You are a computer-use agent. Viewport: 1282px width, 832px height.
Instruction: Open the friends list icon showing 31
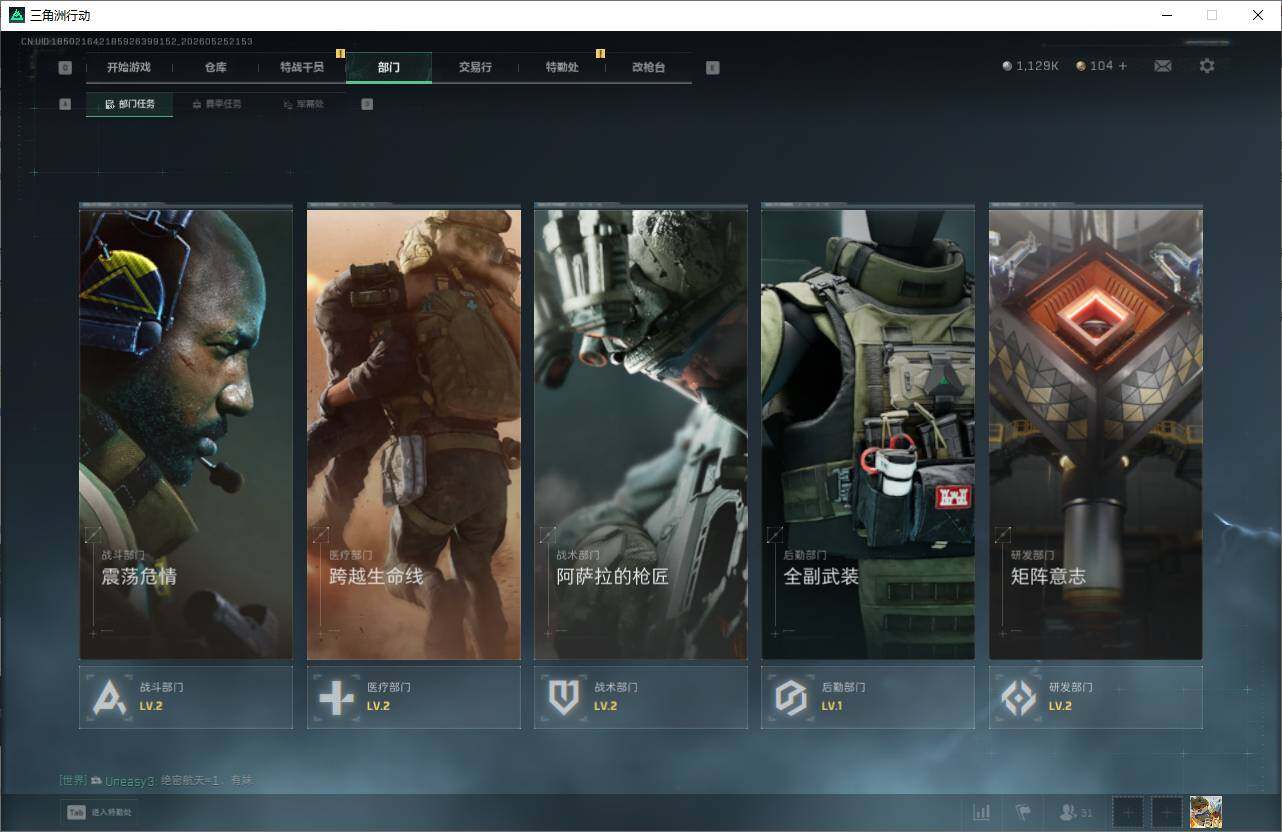(x=1076, y=812)
